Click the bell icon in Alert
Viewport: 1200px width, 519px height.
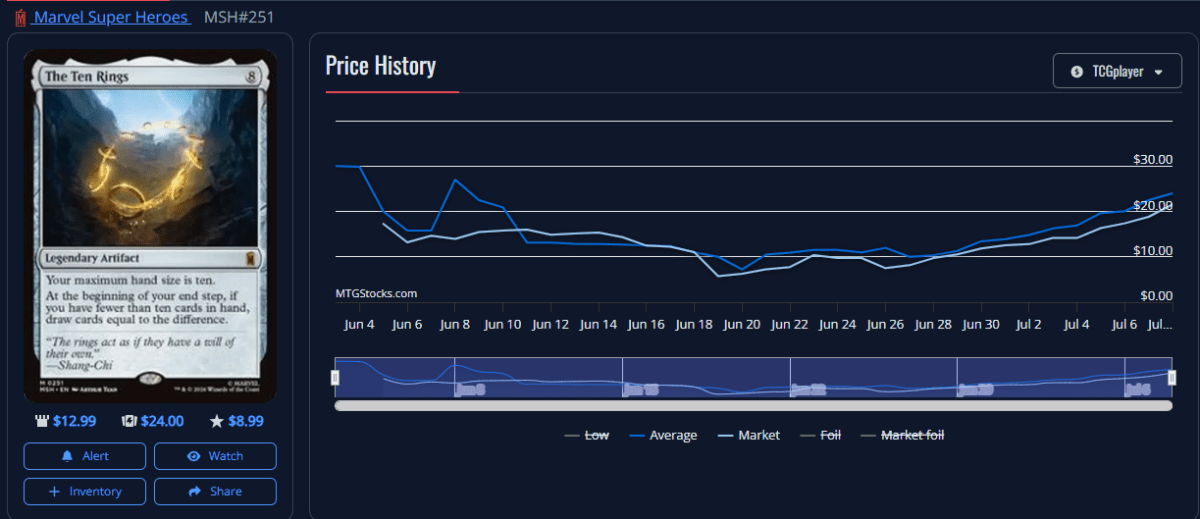(x=68, y=456)
